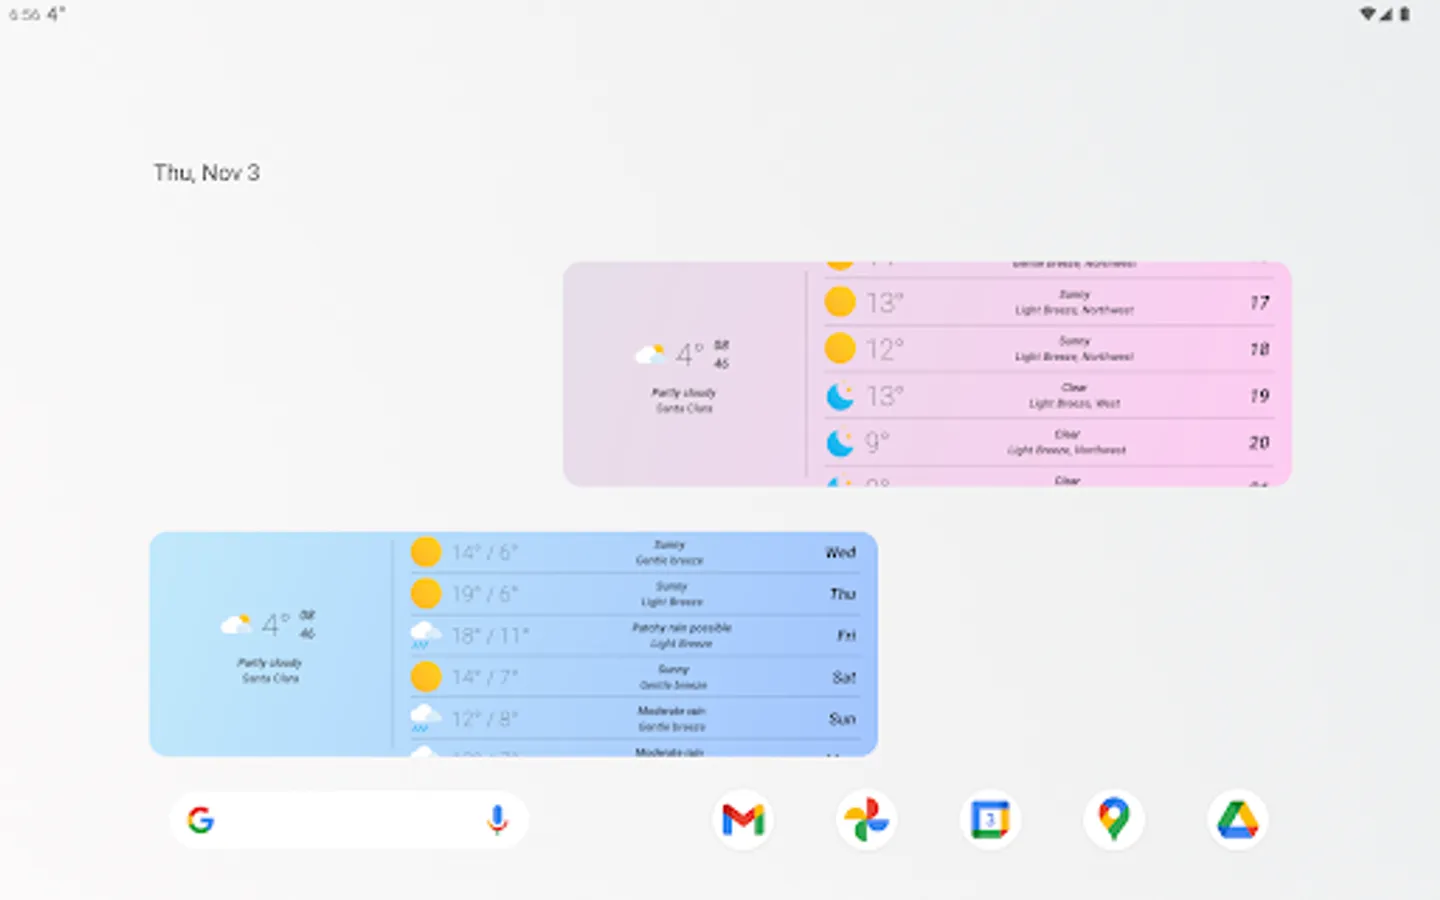The image size is (1440, 900).
Task: Tap the rain cloud icon for Fri
Action: click(x=426, y=635)
